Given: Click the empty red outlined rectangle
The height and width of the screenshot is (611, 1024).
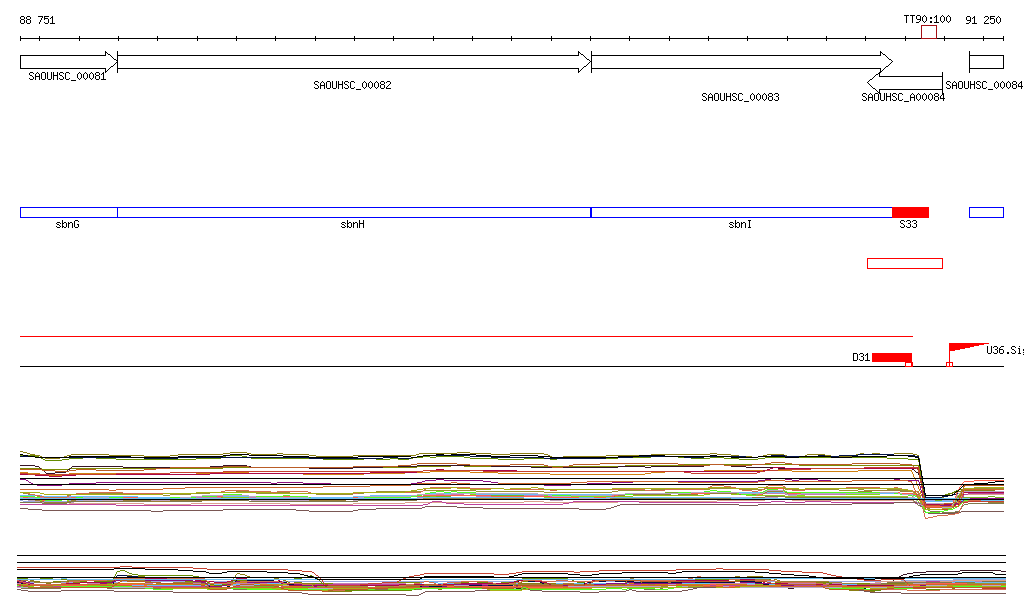Looking at the screenshot, I should [x=905, y=263].
